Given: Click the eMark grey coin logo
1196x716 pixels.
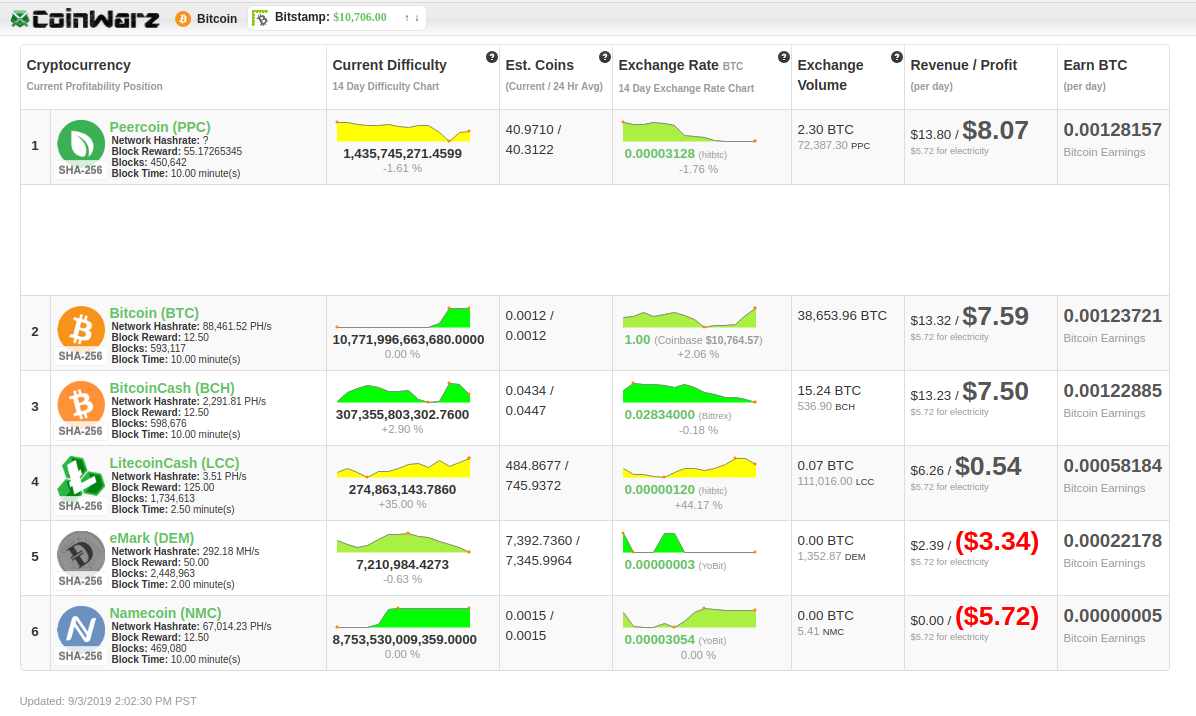Looking at the screenshot, I should (81, 552).
